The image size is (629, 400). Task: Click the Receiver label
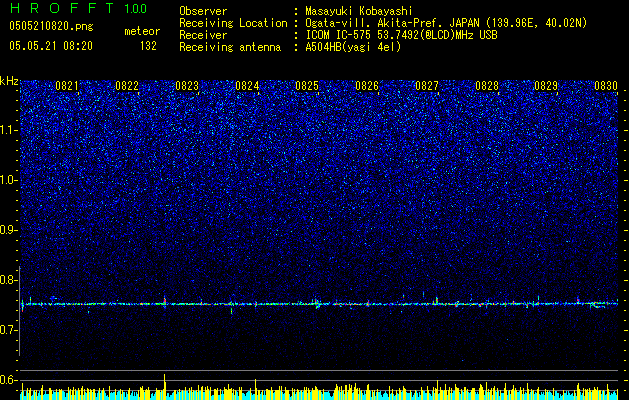[x=203, y=35]
